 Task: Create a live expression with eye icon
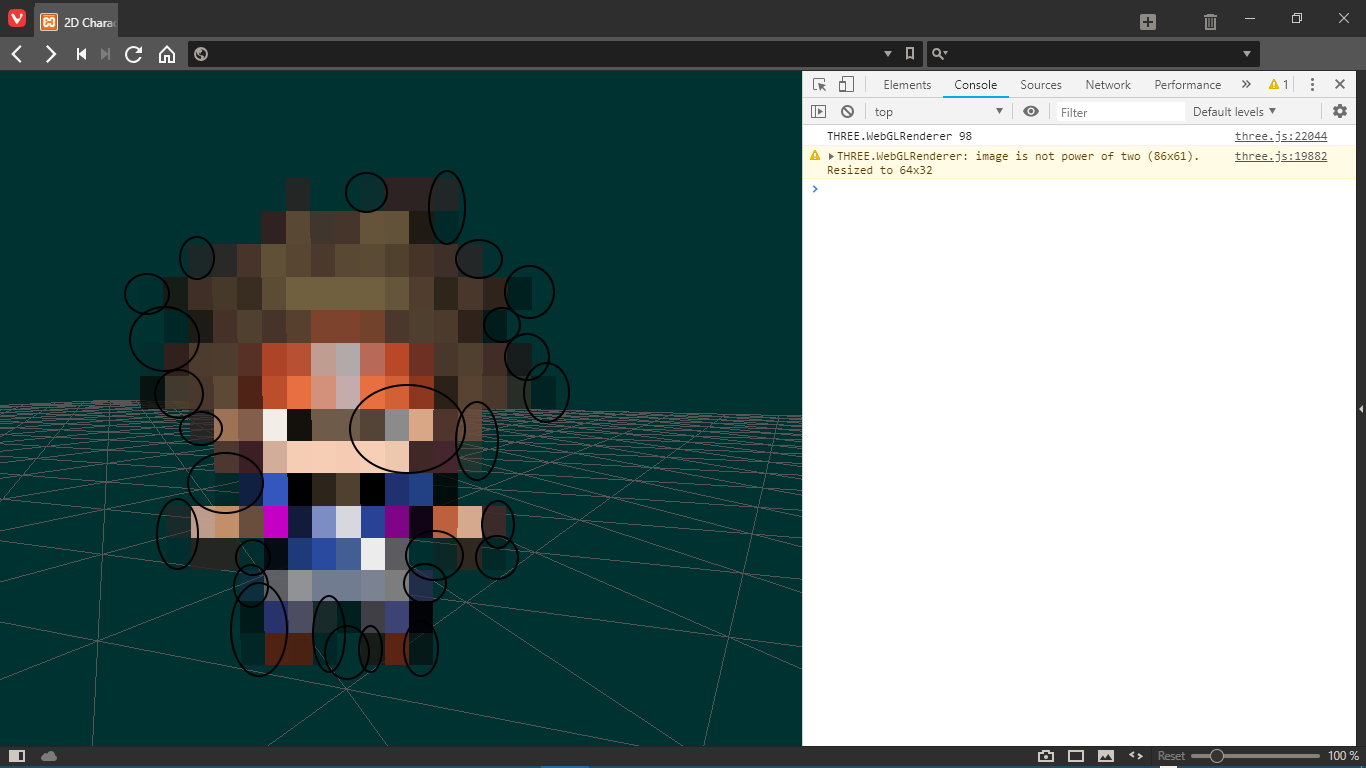(1031, 112)
